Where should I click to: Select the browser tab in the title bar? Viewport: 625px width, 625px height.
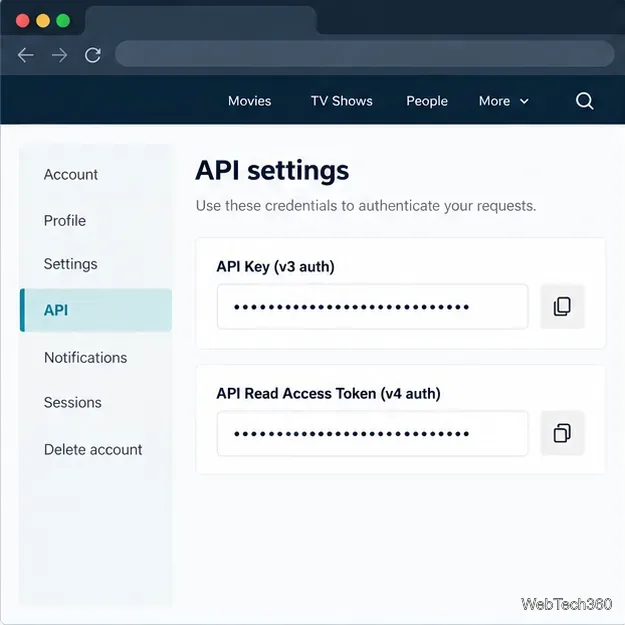coord(200,20)
